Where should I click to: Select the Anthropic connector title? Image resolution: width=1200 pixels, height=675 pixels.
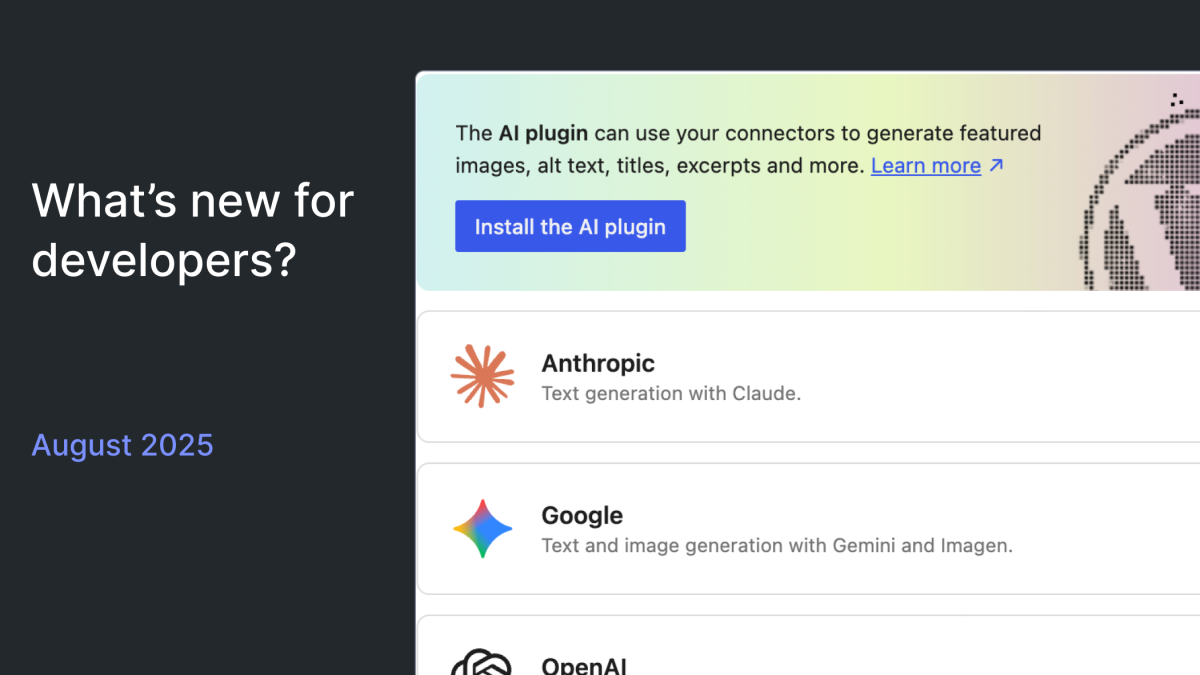point(598,363)
